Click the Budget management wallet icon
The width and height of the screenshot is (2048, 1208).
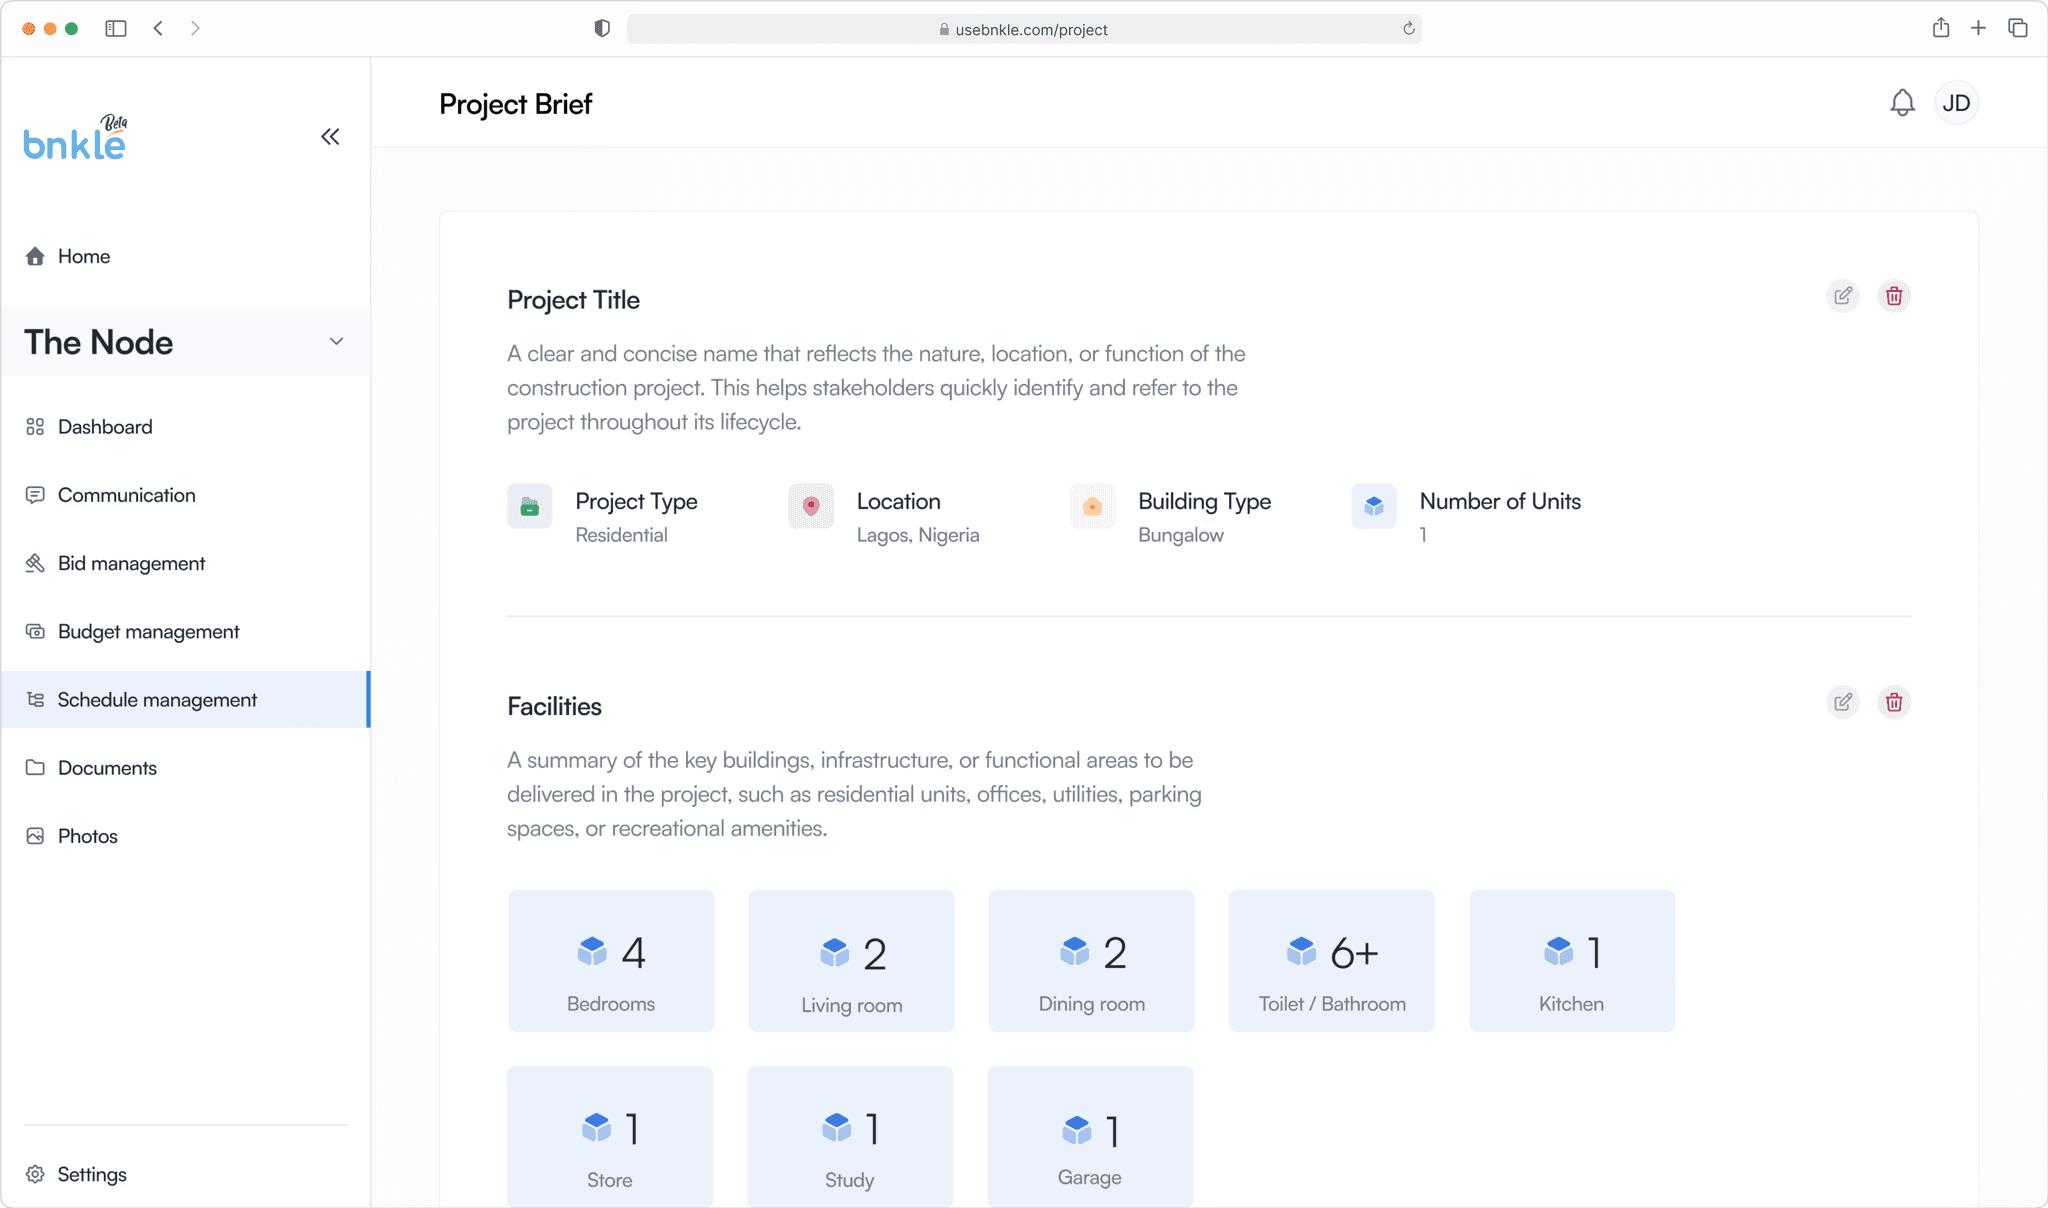click(x=35, y=631)
